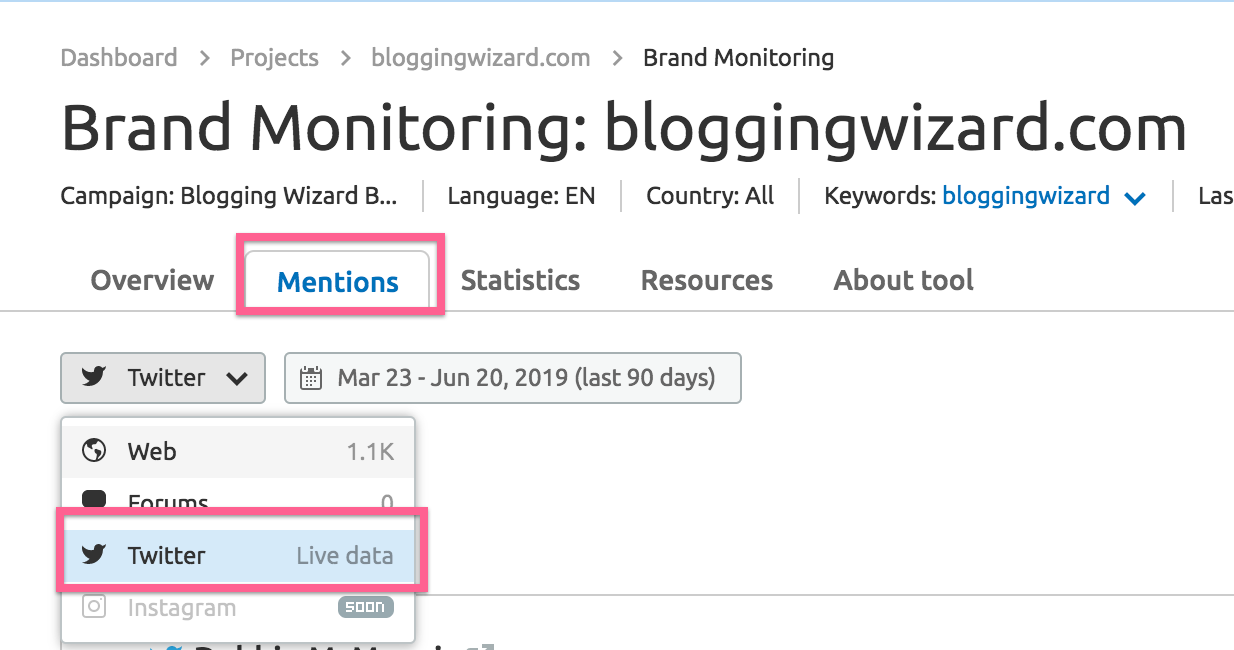Screen dimensions: 1234x650
Task: Click the Twitter bird icon in dropdown list
Action: click(94, 555)
